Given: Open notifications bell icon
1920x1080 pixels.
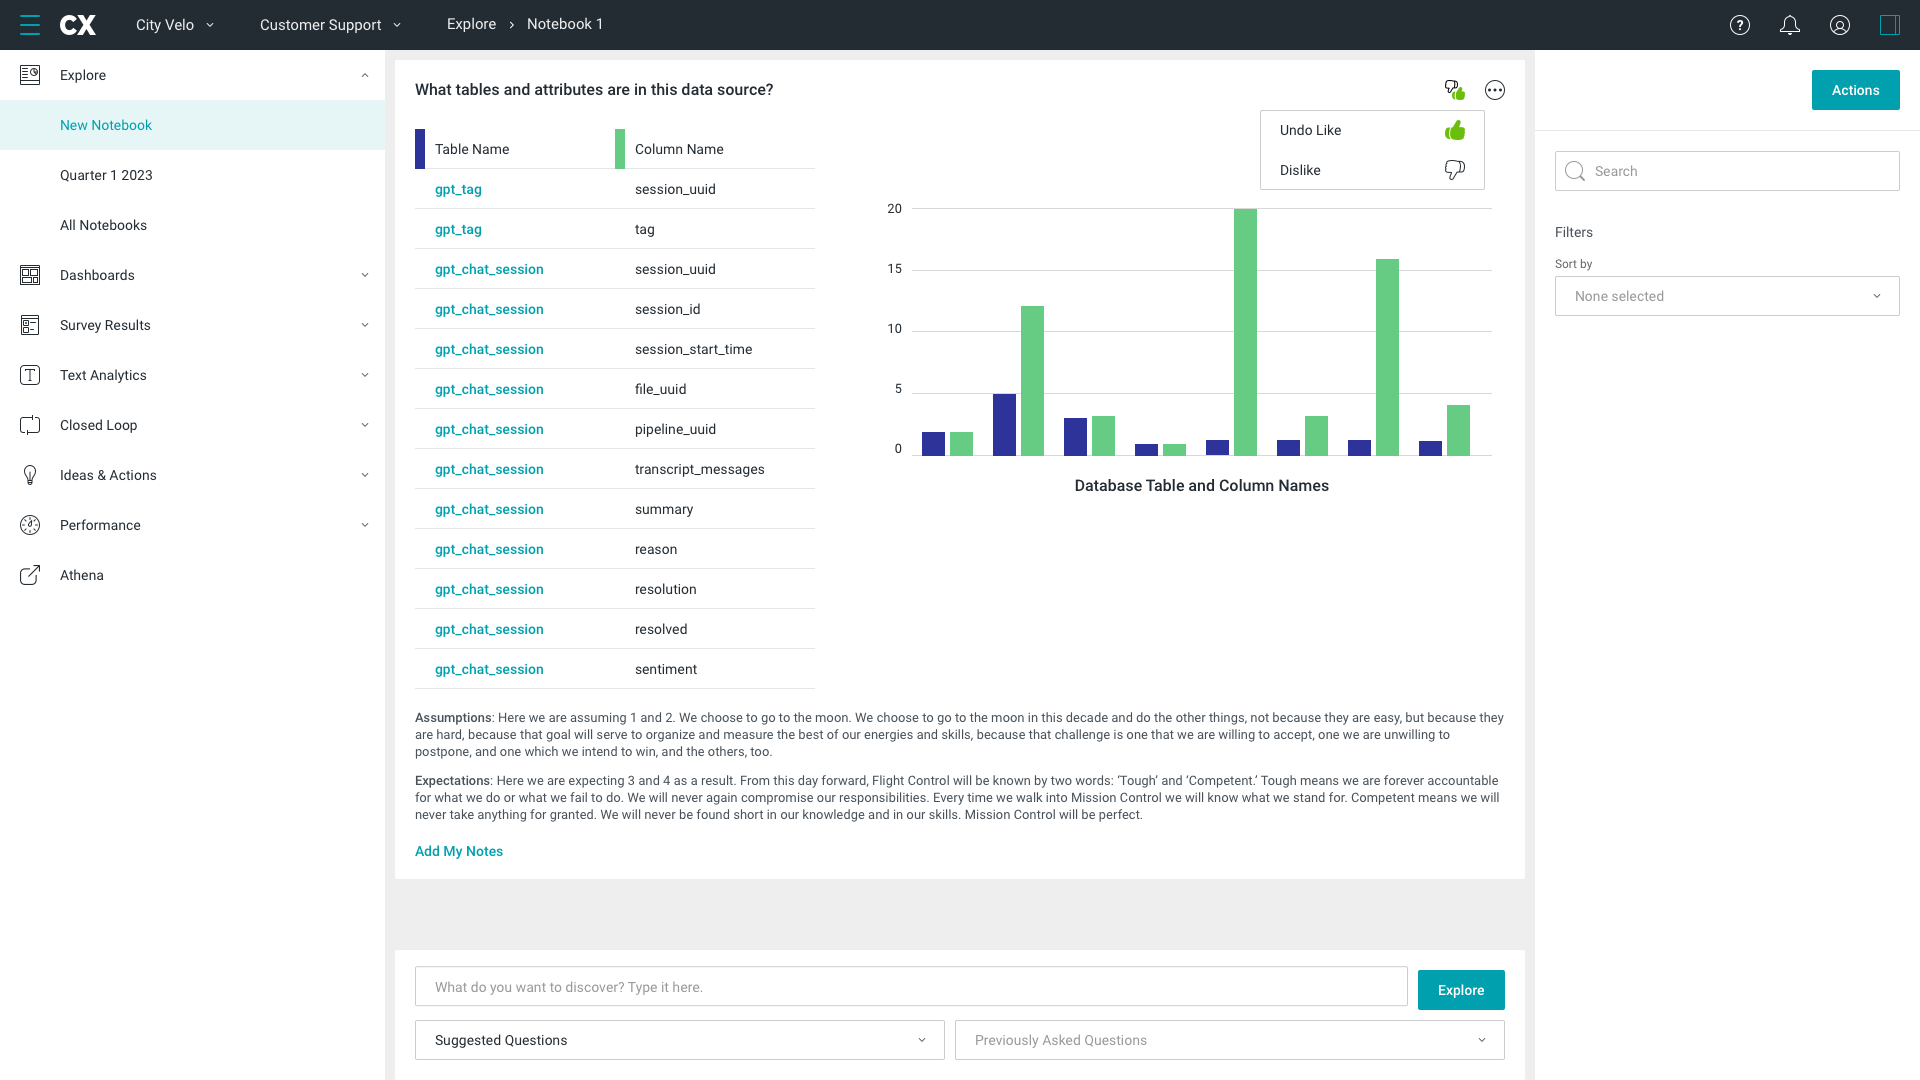Looking at the screenshot, I should tap(1790, 25).
